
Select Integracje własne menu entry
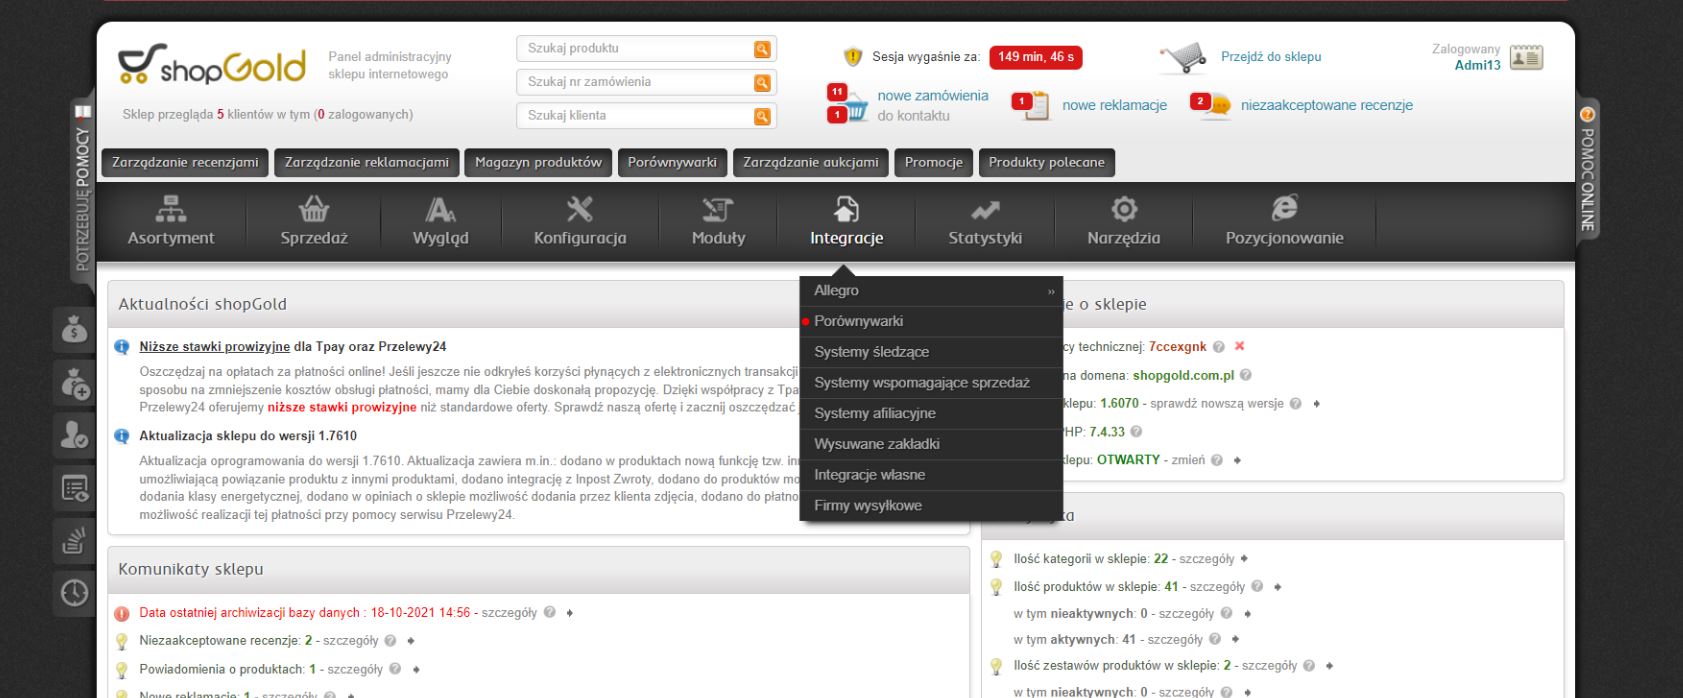coord(869,475)
